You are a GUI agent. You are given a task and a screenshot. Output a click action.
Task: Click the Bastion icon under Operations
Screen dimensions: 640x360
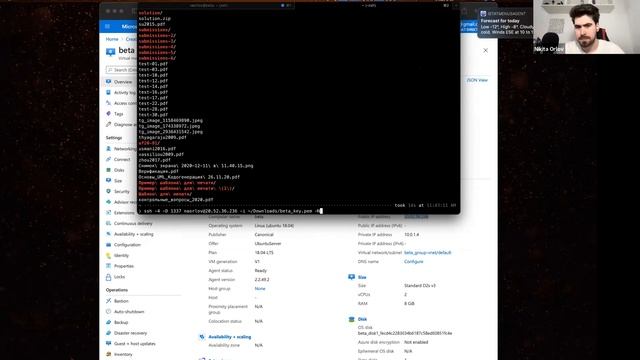pyautogui.click(x=109, y=301)
